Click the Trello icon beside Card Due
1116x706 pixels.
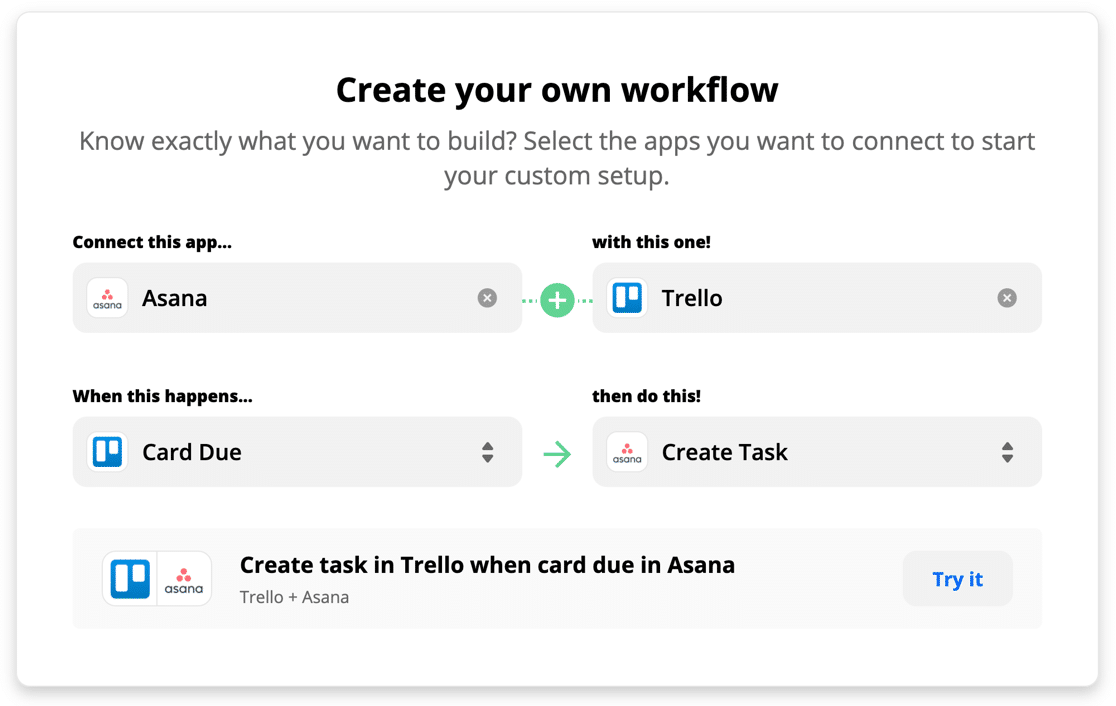[x=107, y=452]
